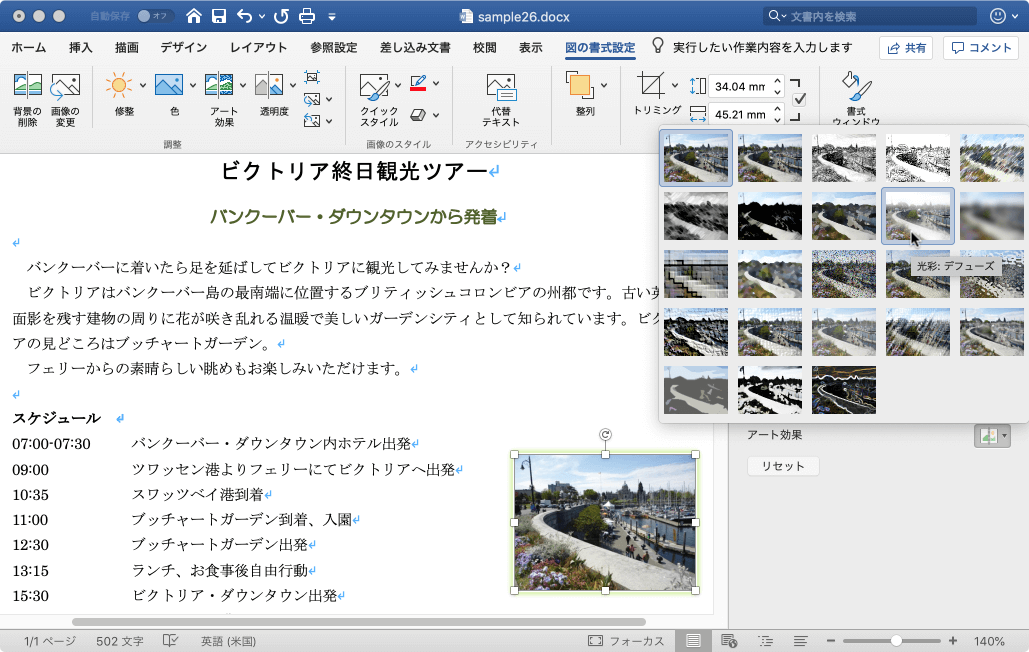Open the Layout (レイアウト) tab

click(x=258, y=47)
